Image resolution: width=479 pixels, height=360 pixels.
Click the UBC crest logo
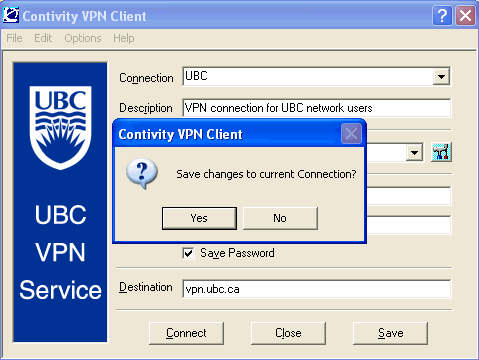click(x=60, y=128)
